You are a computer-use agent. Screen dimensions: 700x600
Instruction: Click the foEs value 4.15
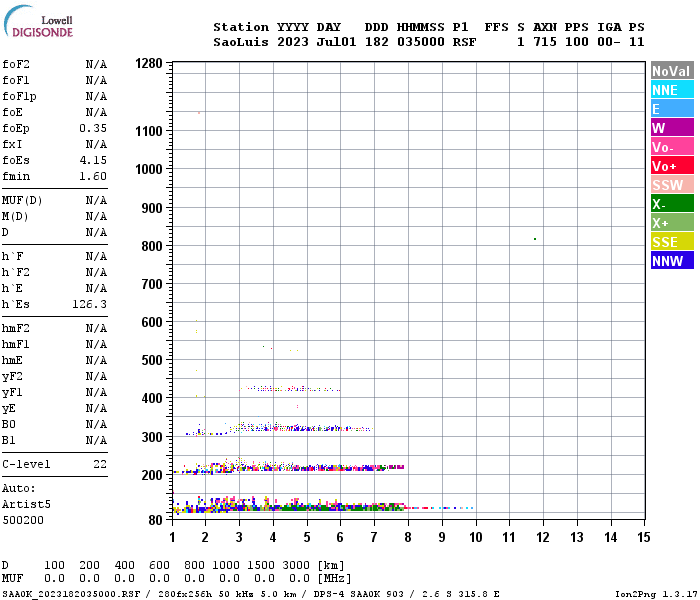click(93, 160)
